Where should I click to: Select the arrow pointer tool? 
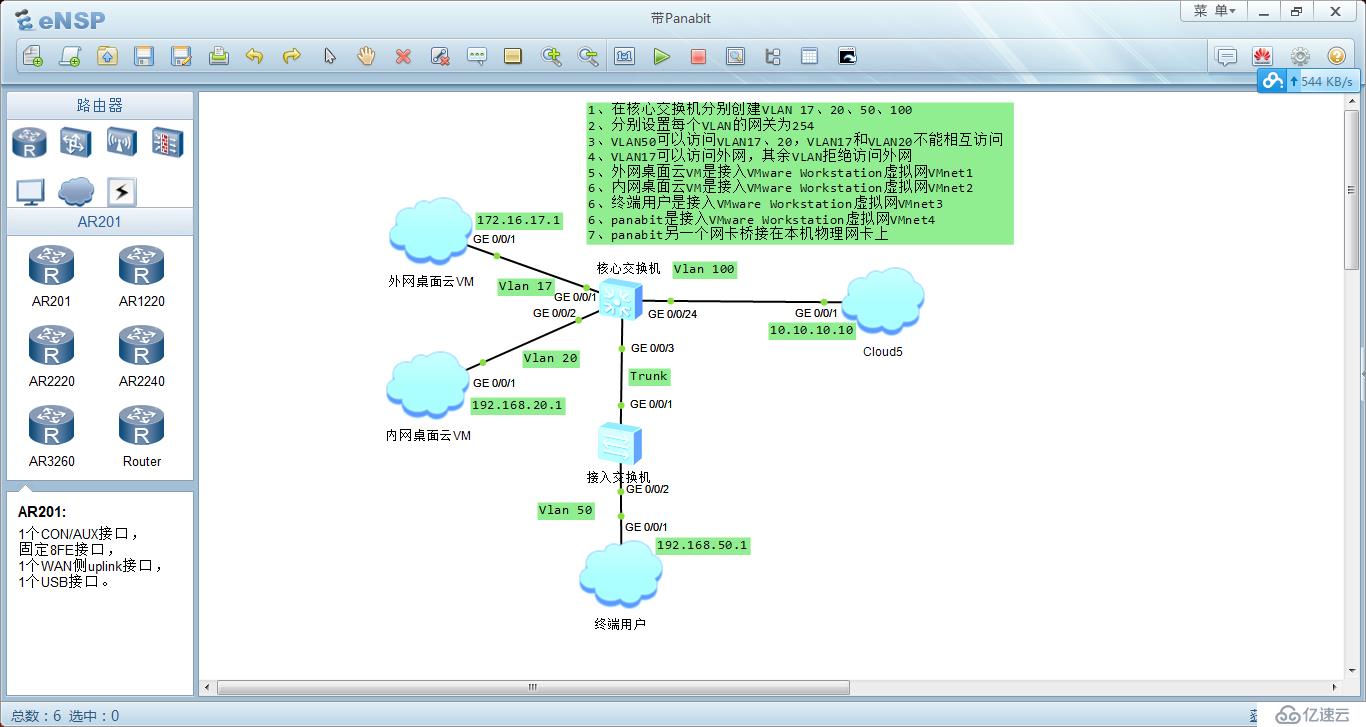[329, 56]
